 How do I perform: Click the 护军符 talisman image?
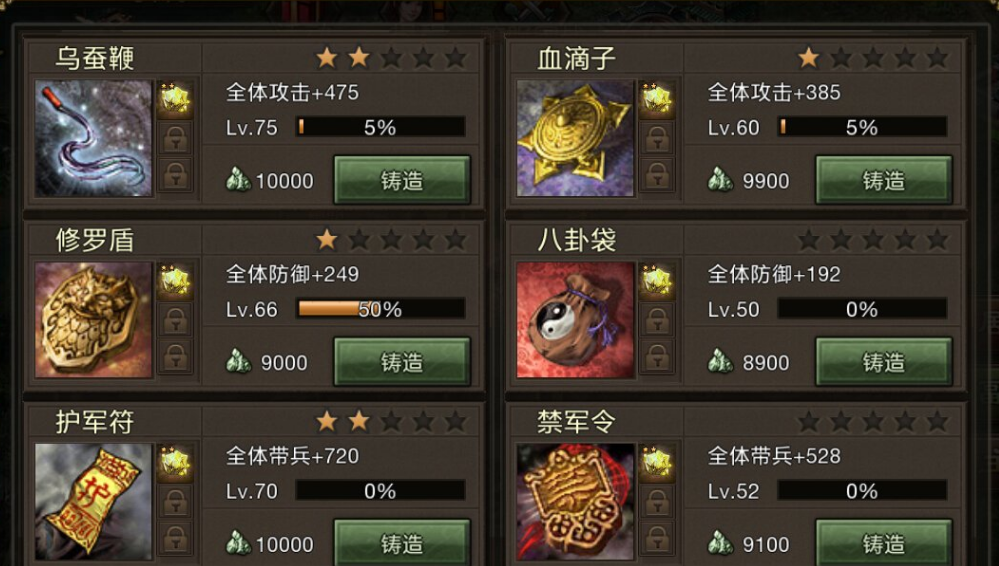pos(94,502)
